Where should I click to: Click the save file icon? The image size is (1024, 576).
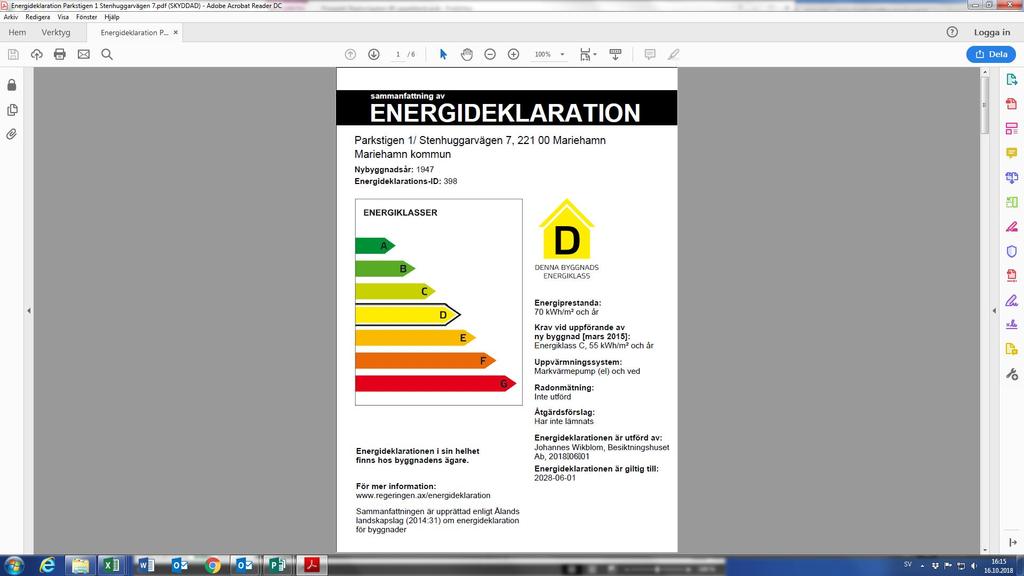pyautogui.click(x=13, y=54)
